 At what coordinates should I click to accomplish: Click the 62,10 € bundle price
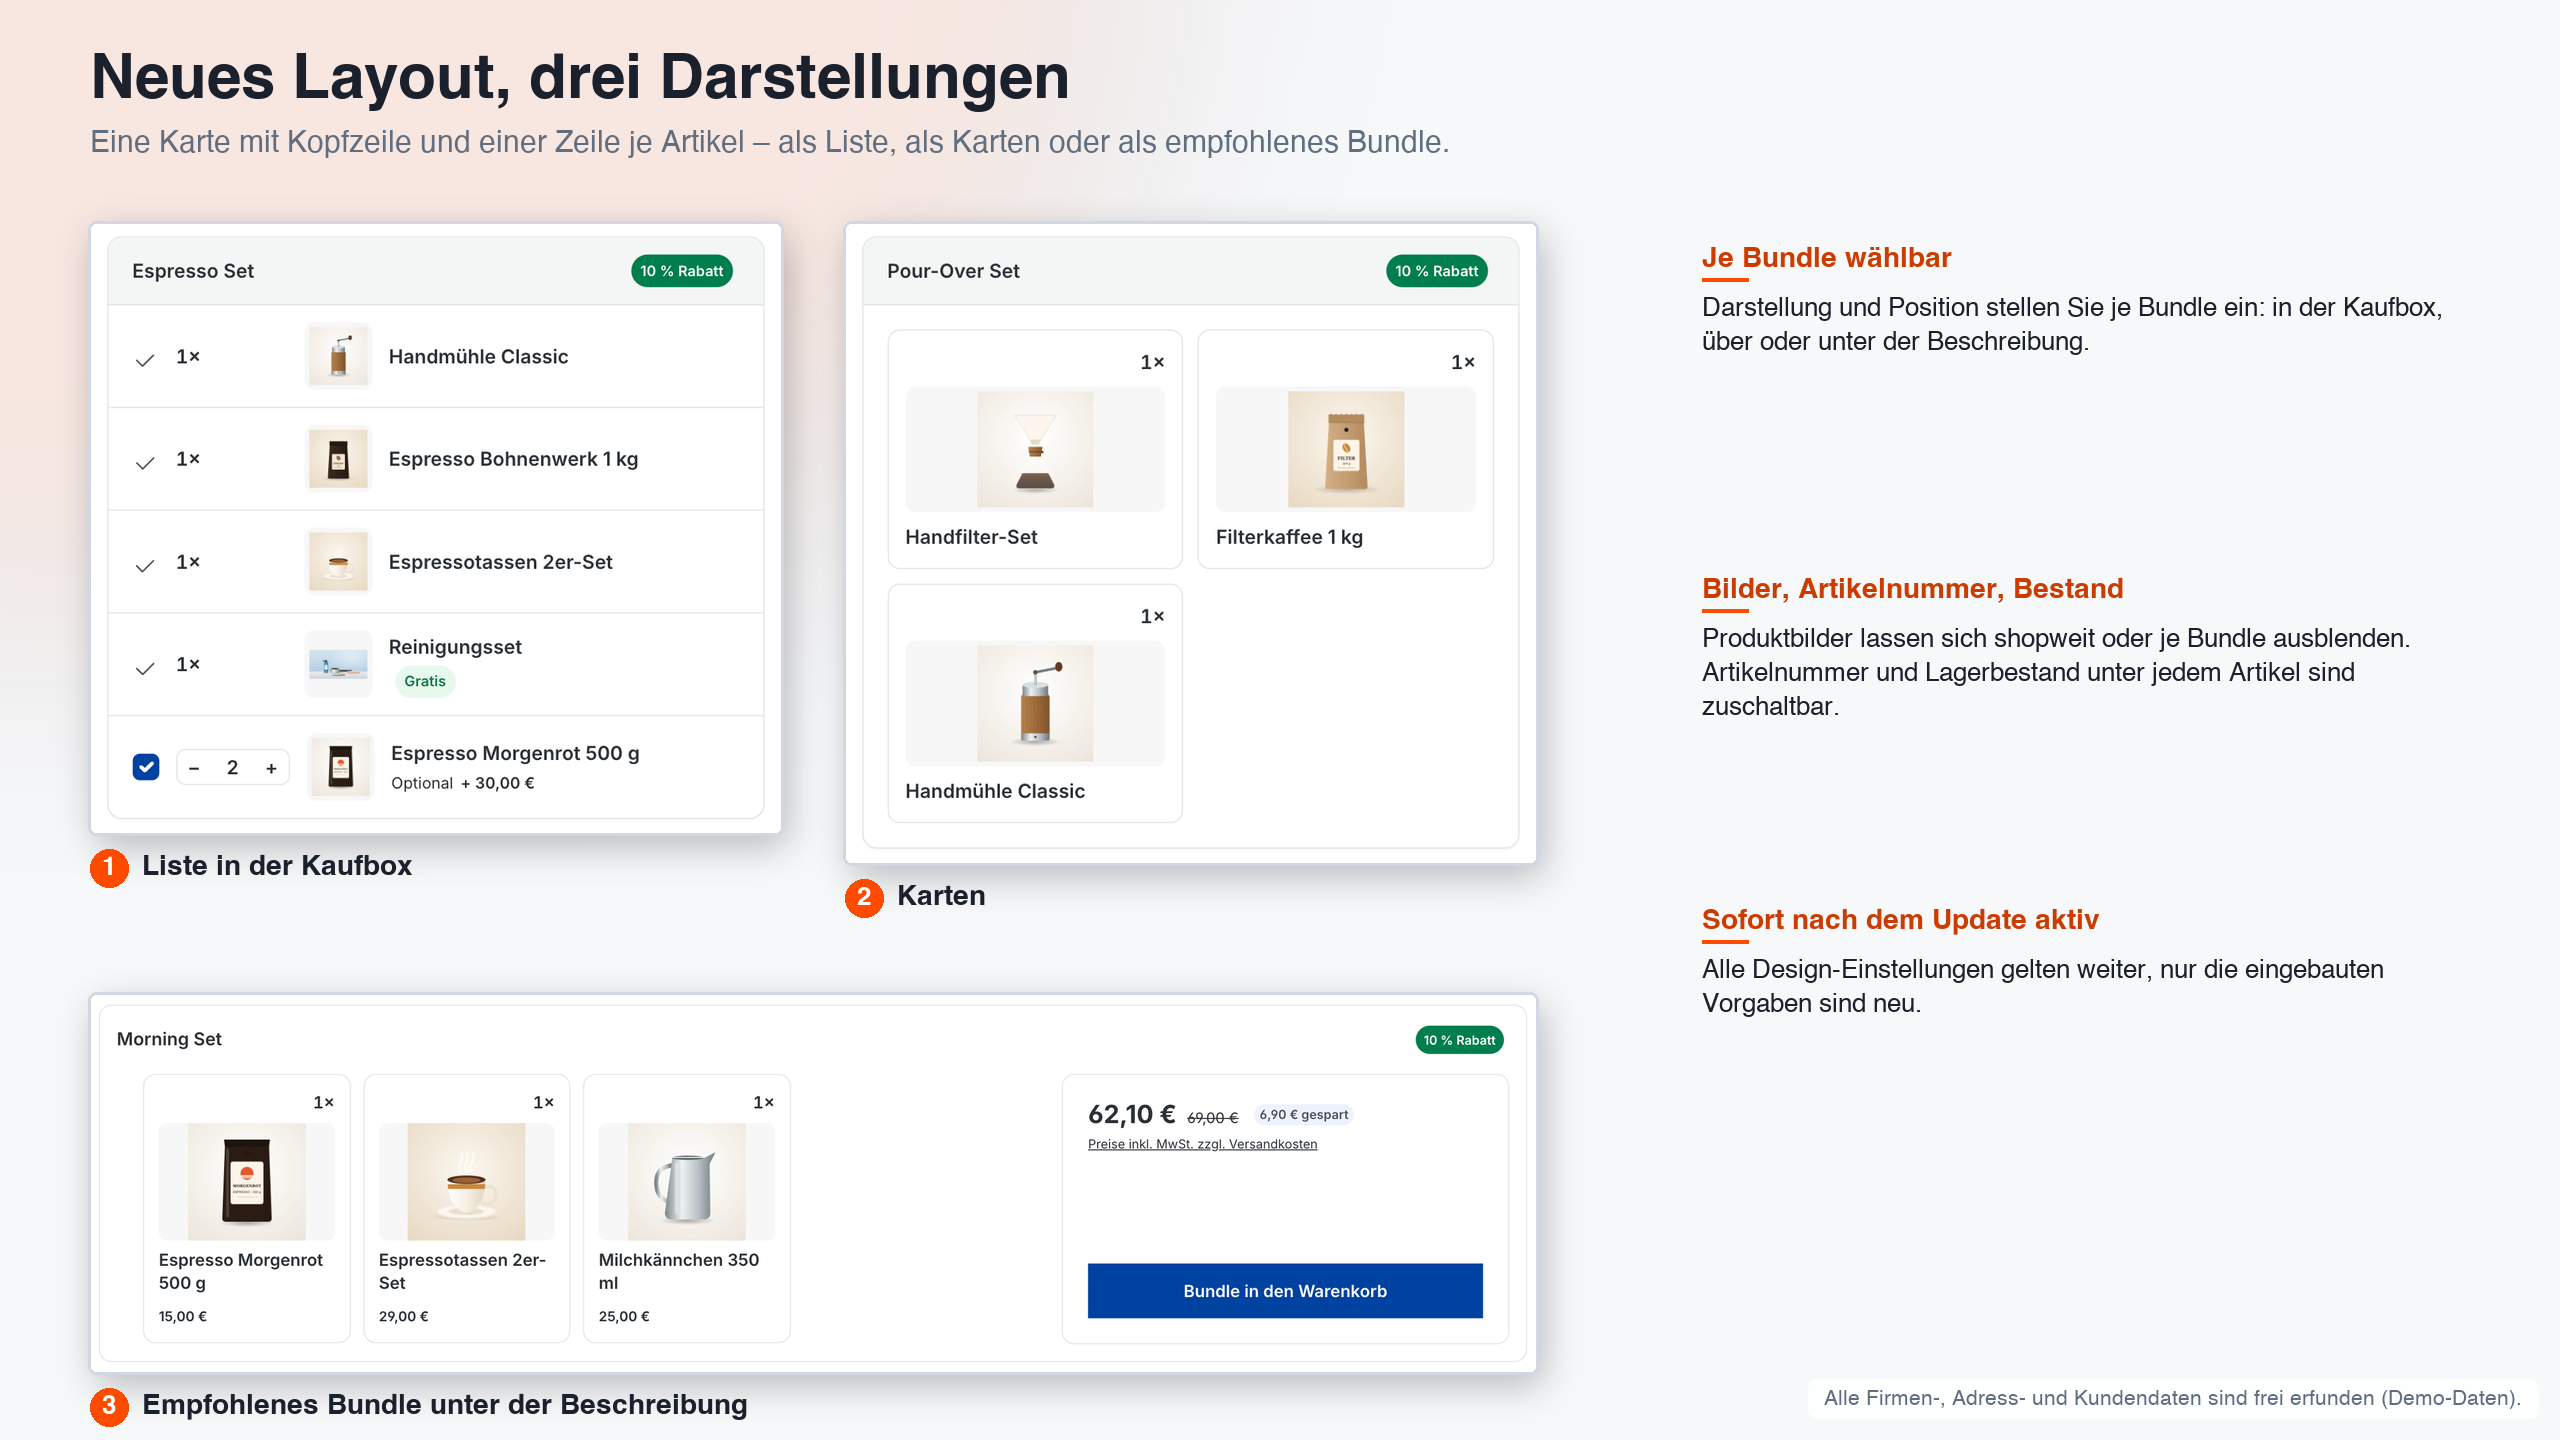point(1132,1114)
